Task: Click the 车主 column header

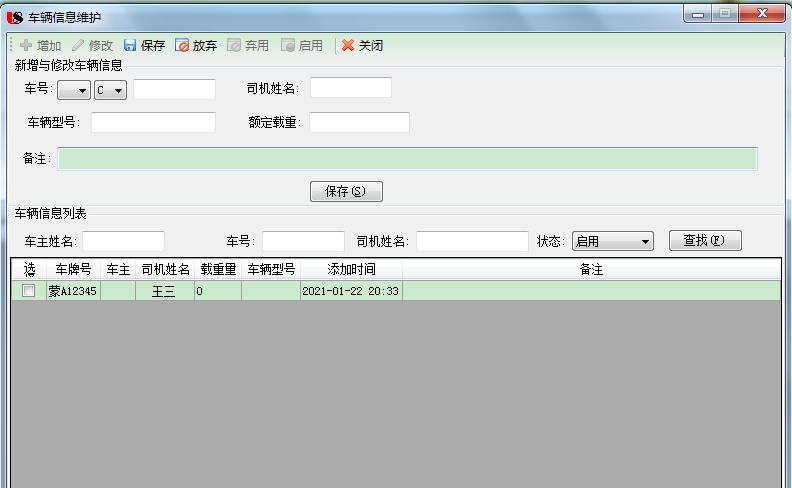Action: pyautogui.click(x=118, y=269)
